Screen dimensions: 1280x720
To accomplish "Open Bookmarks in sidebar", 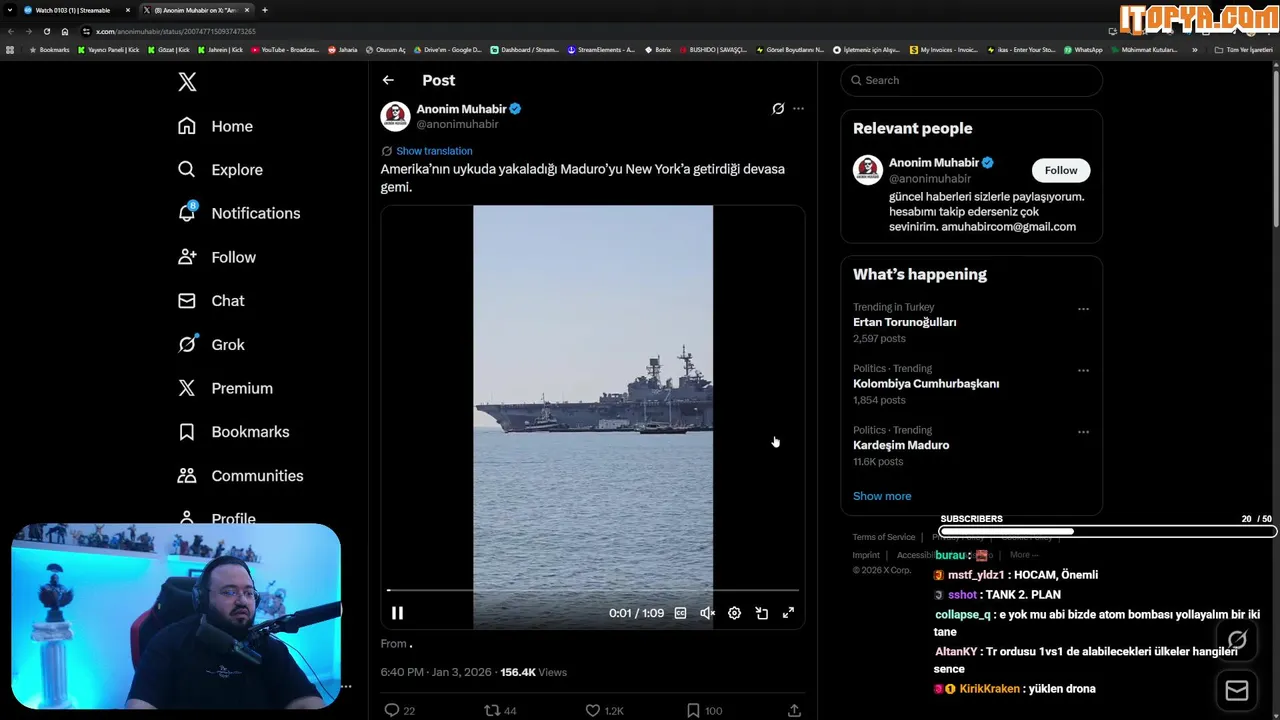I will 233,432.
